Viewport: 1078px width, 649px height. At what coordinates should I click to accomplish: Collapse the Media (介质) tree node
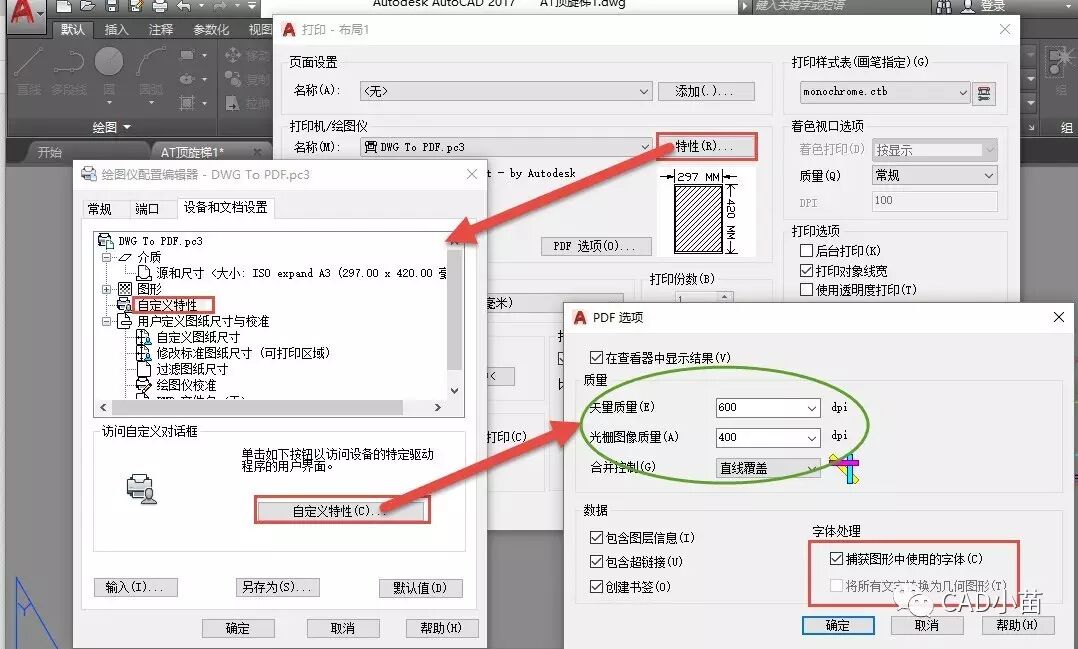106,257
